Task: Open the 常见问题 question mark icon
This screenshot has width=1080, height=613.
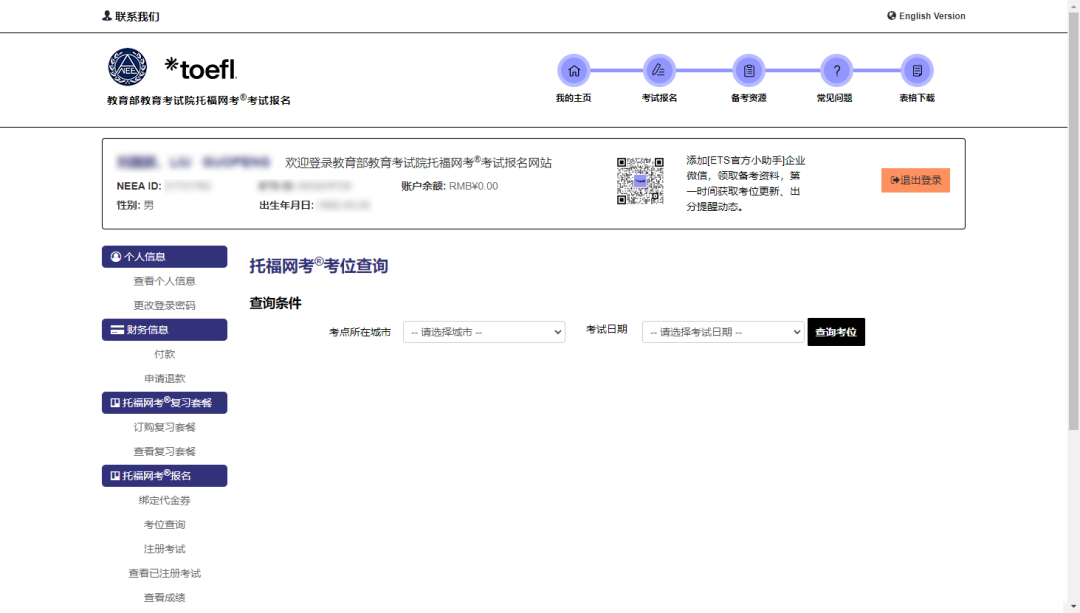Action: [x=836, y=71]
